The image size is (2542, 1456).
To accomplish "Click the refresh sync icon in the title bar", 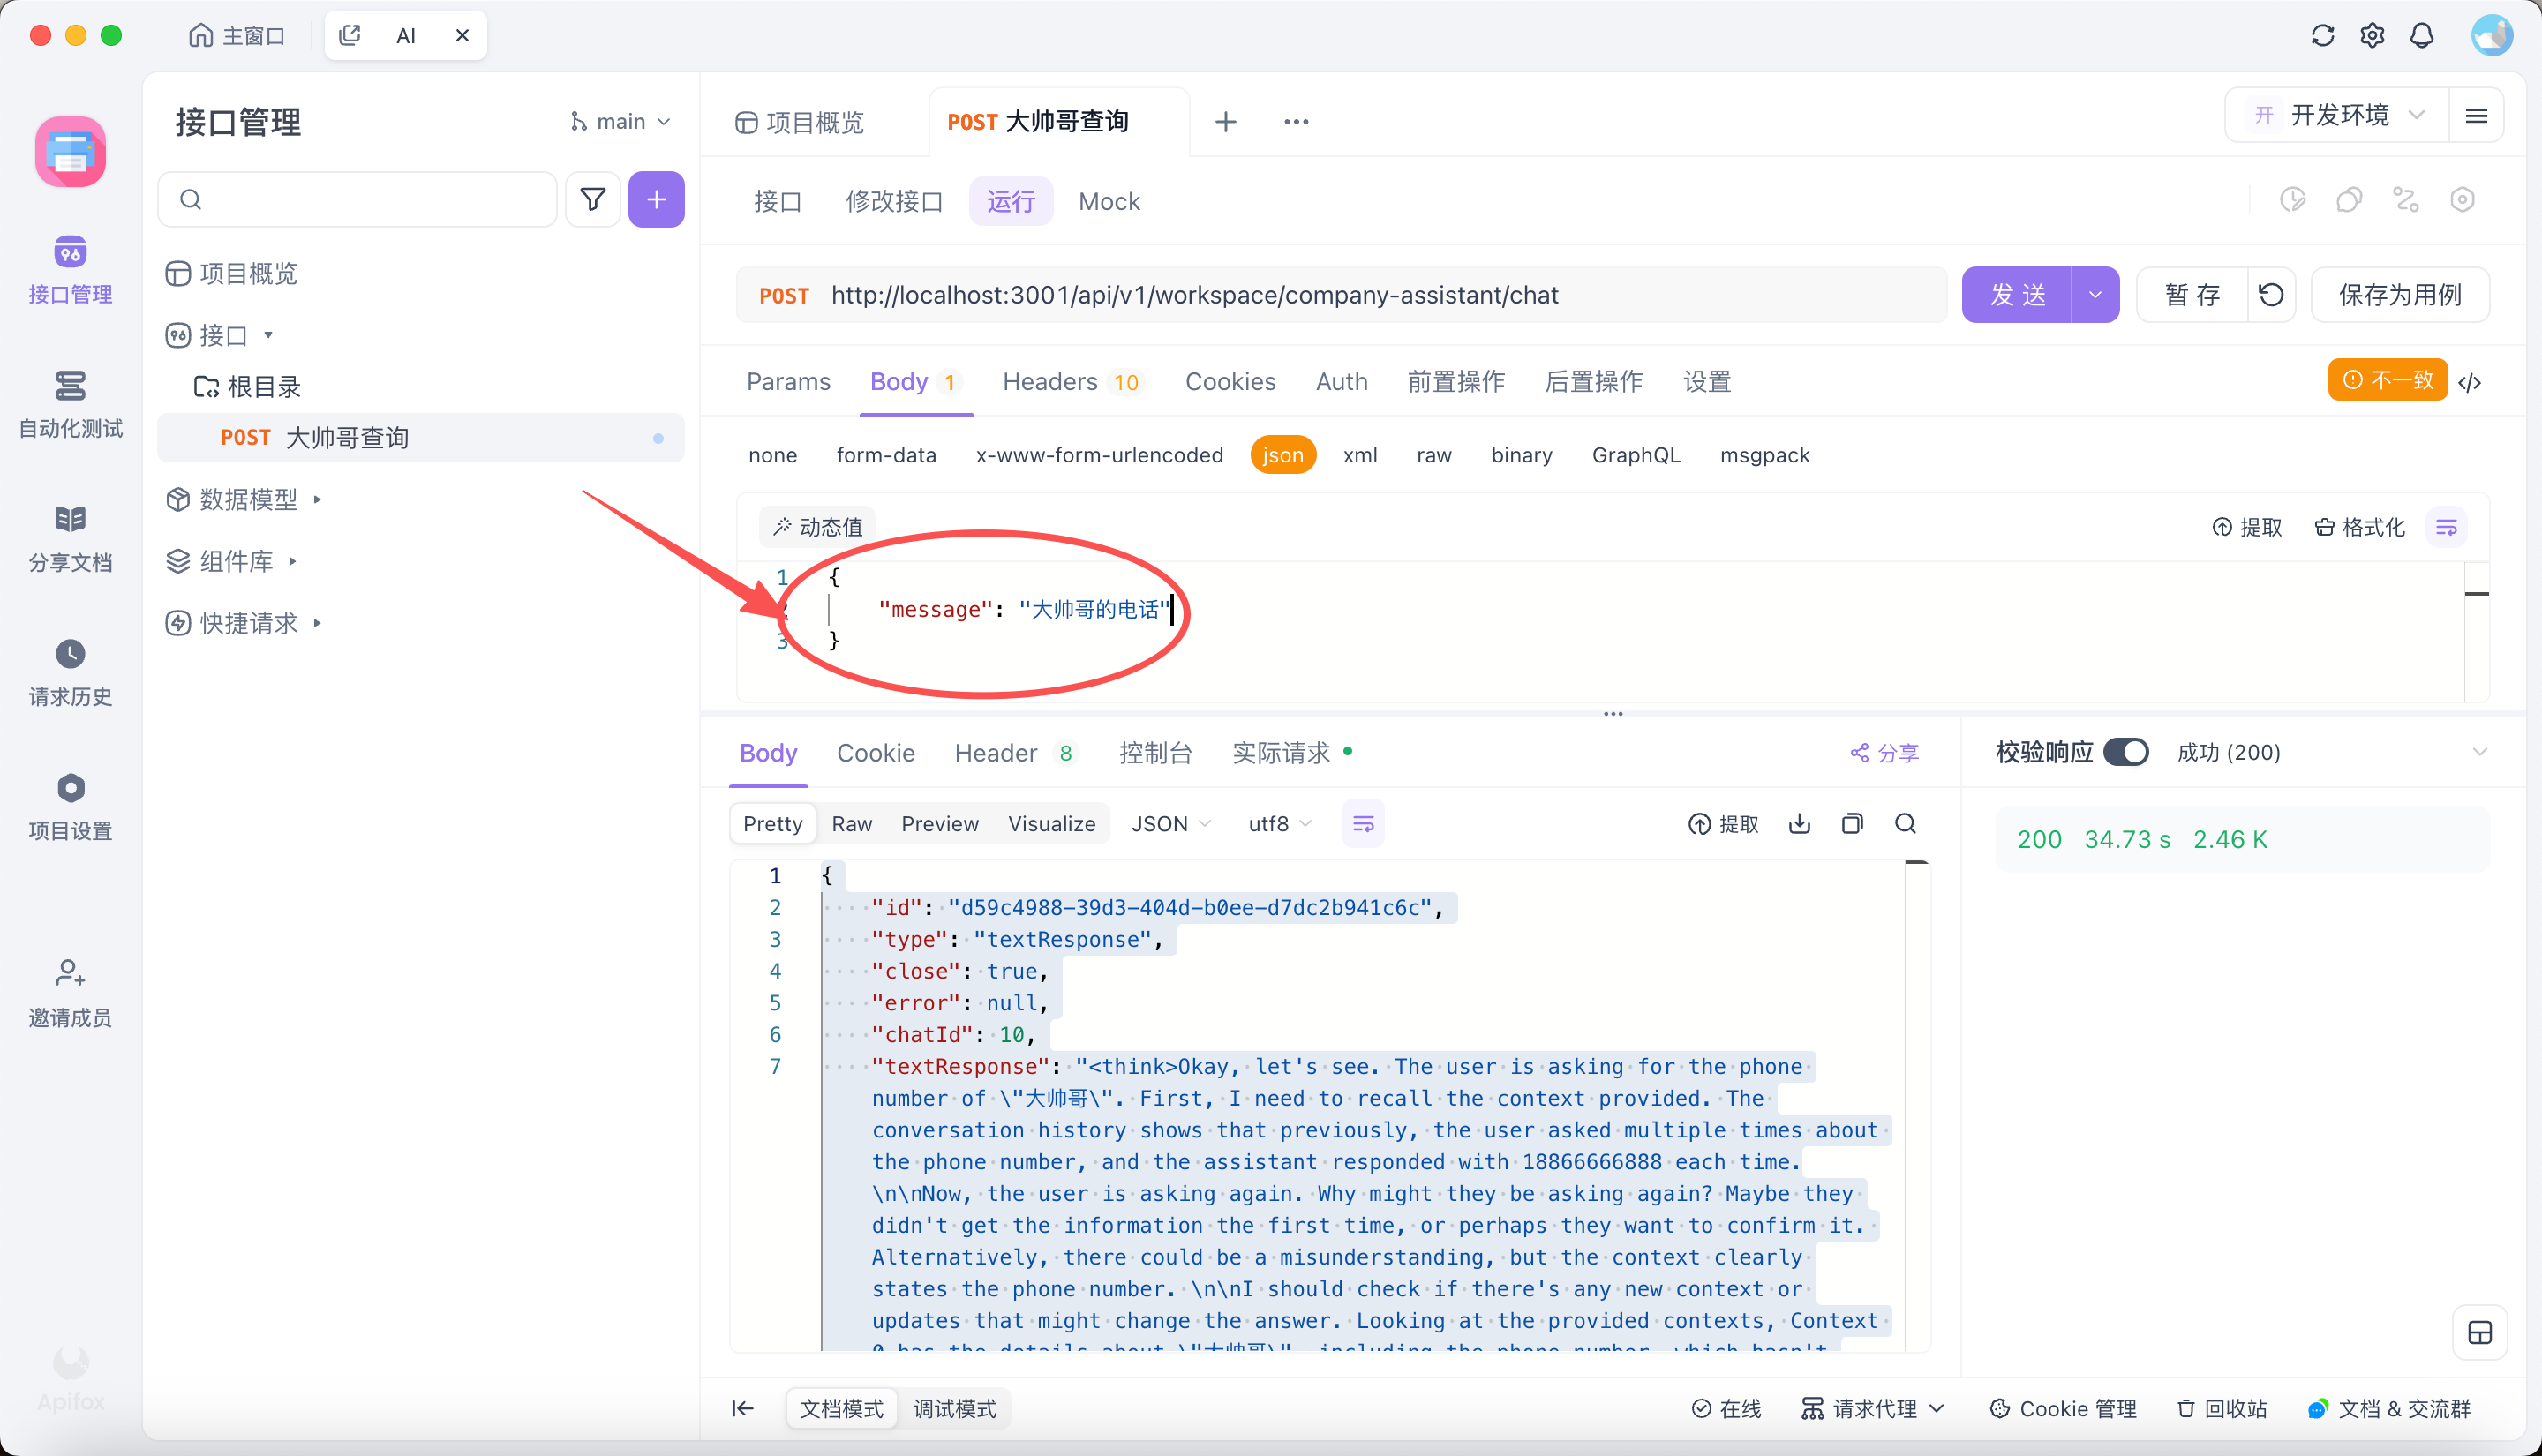I will point(2322,36).
